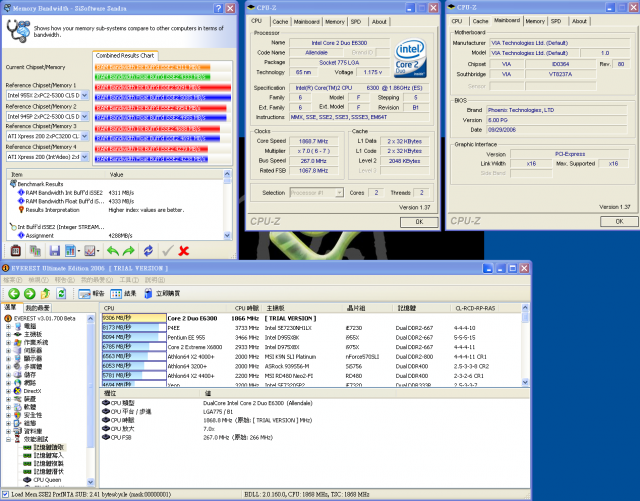Click the Value column header in Sandra
This screenshot has height=501, width=640.
pos(165,175)
